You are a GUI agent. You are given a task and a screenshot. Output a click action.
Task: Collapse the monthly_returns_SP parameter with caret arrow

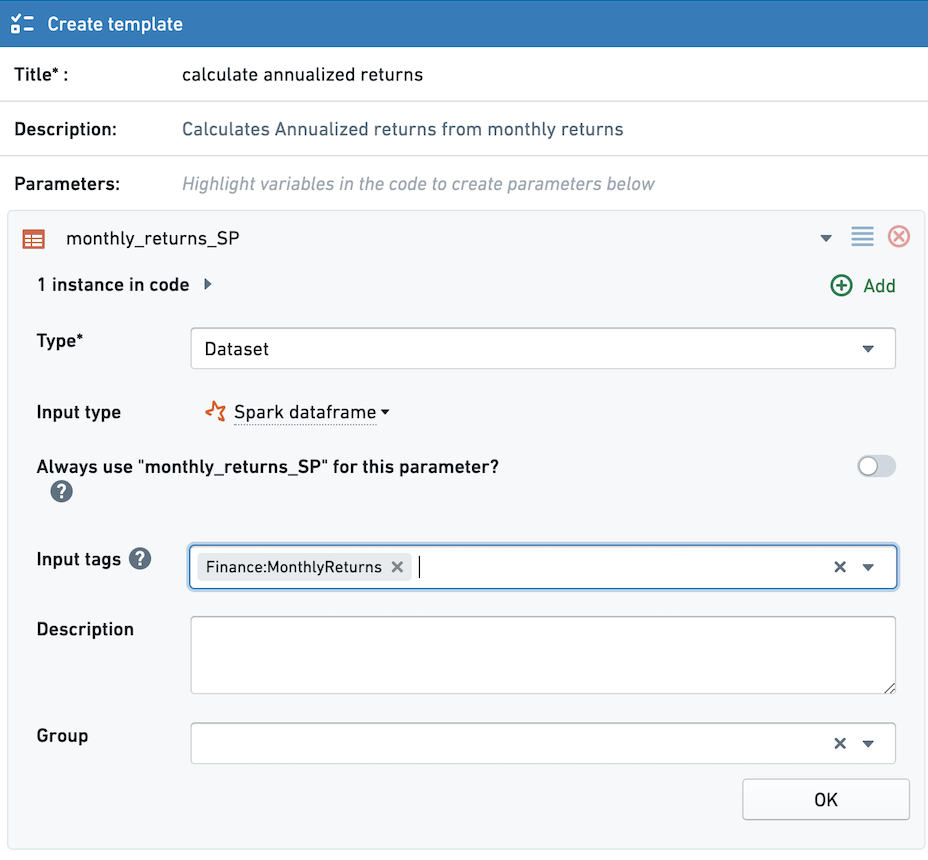(826, 239)
